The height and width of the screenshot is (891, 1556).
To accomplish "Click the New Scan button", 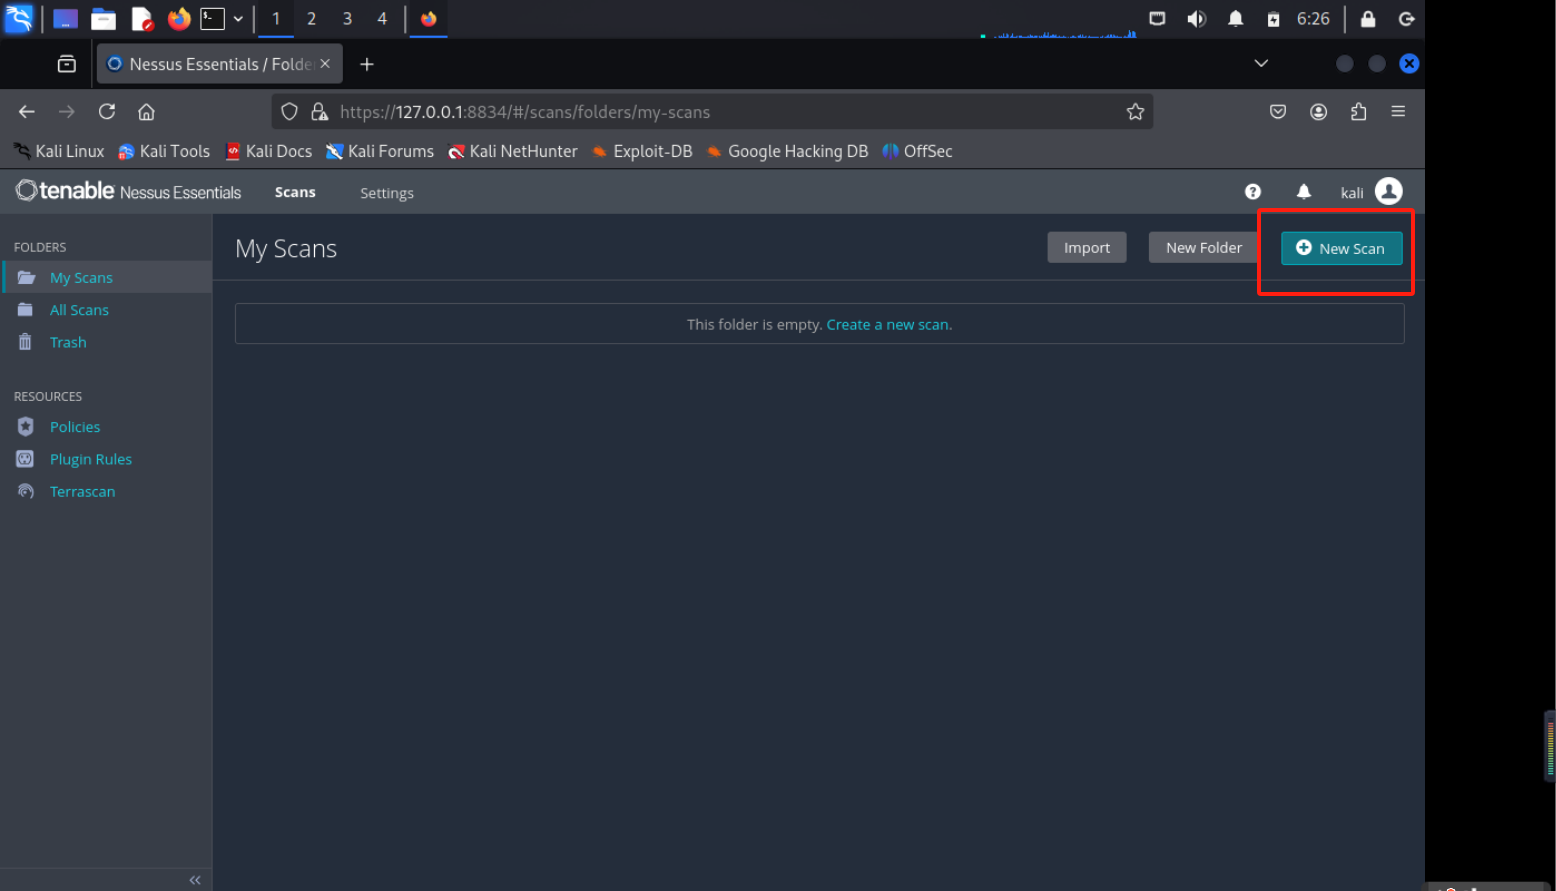I will tap(1341, 248).
